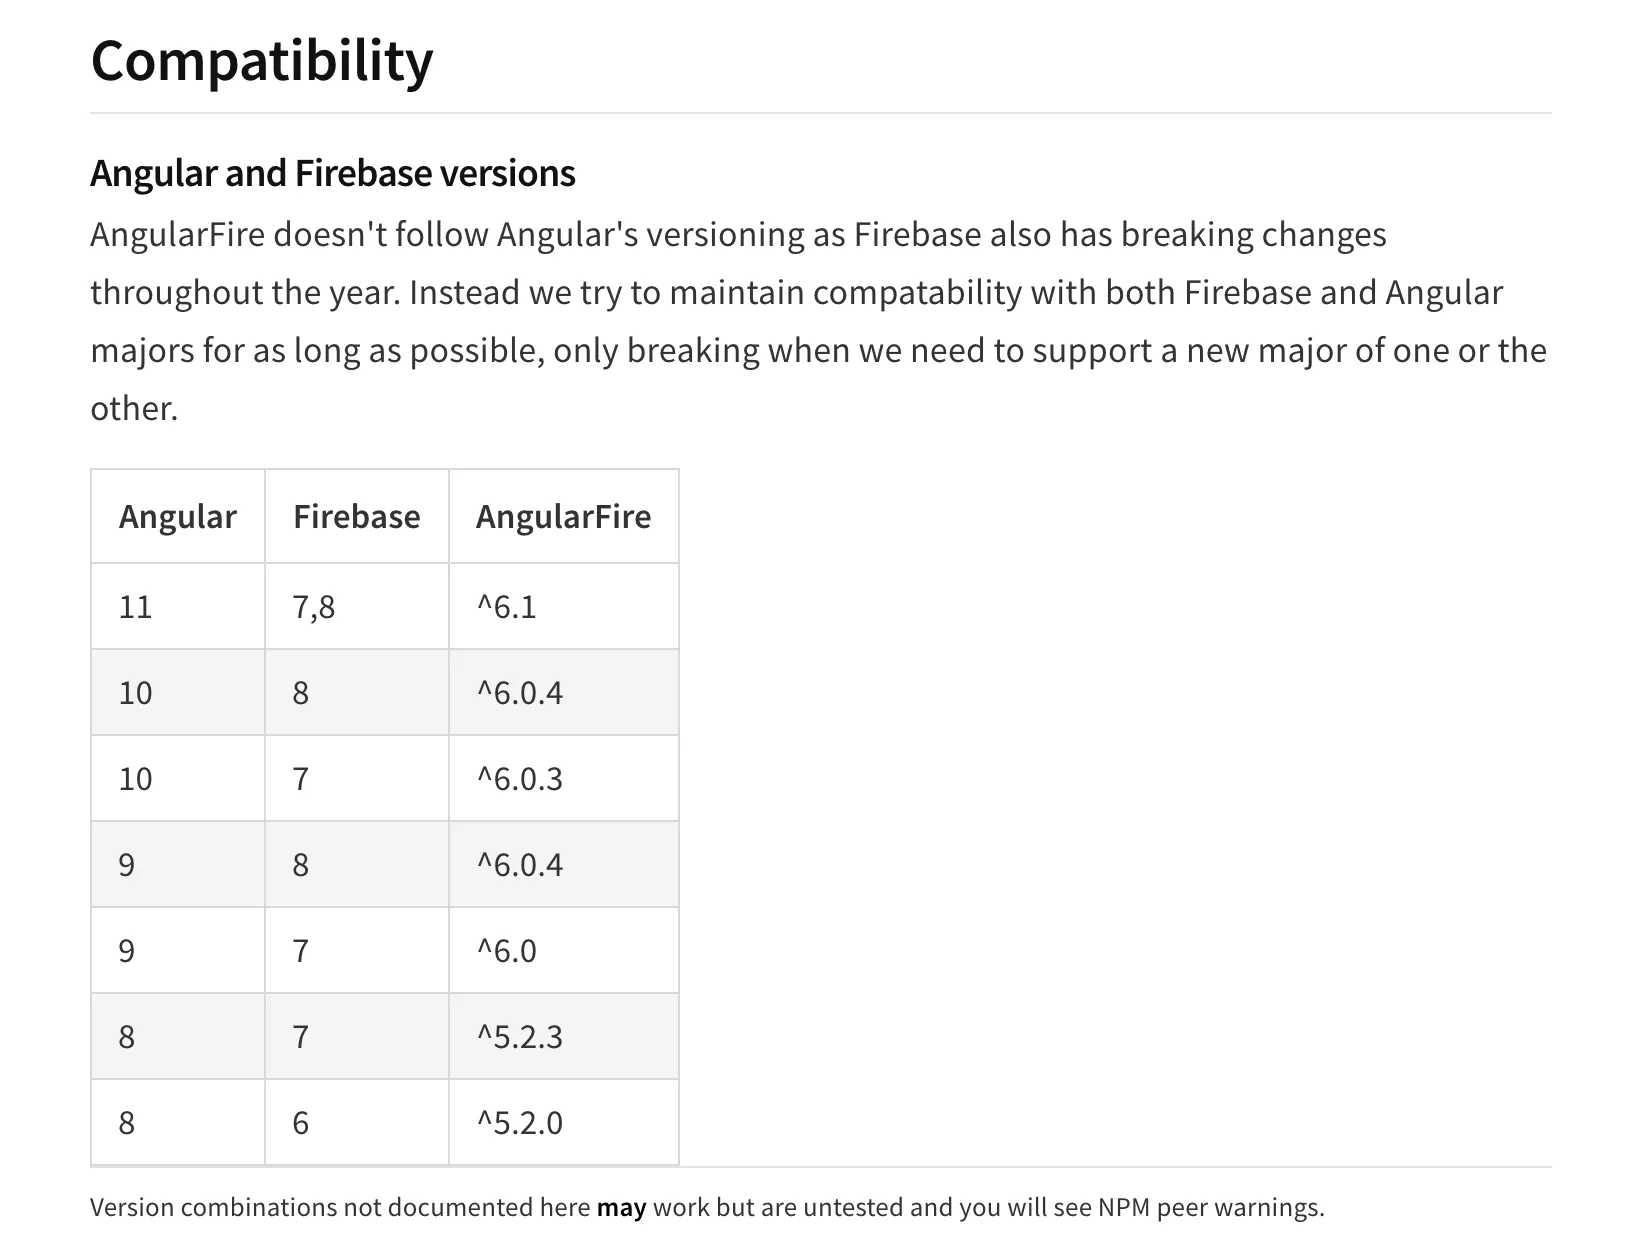Click the word "other." ending the paragraph

[x=134, y=409]
